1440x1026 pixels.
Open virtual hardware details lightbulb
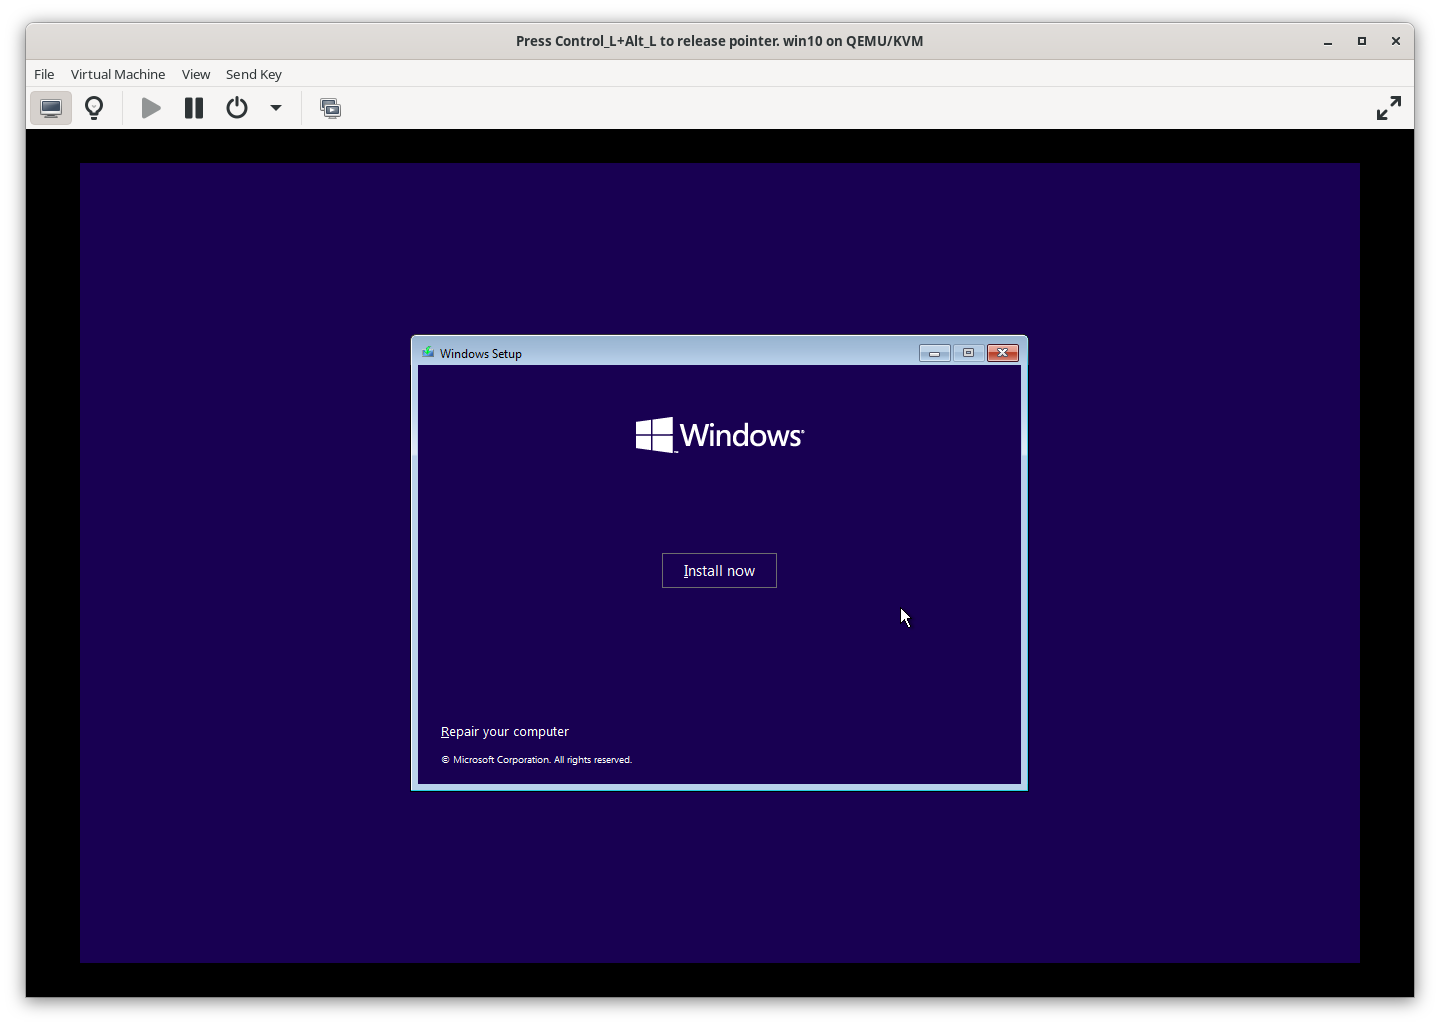coord(94,108)
